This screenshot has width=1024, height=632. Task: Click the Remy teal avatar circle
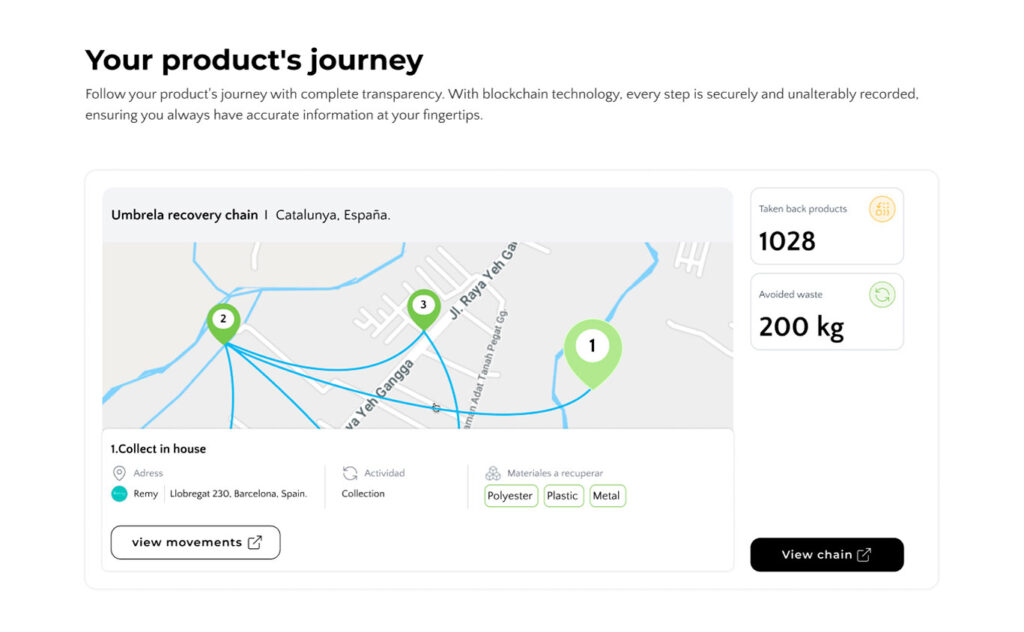[119, 494]
